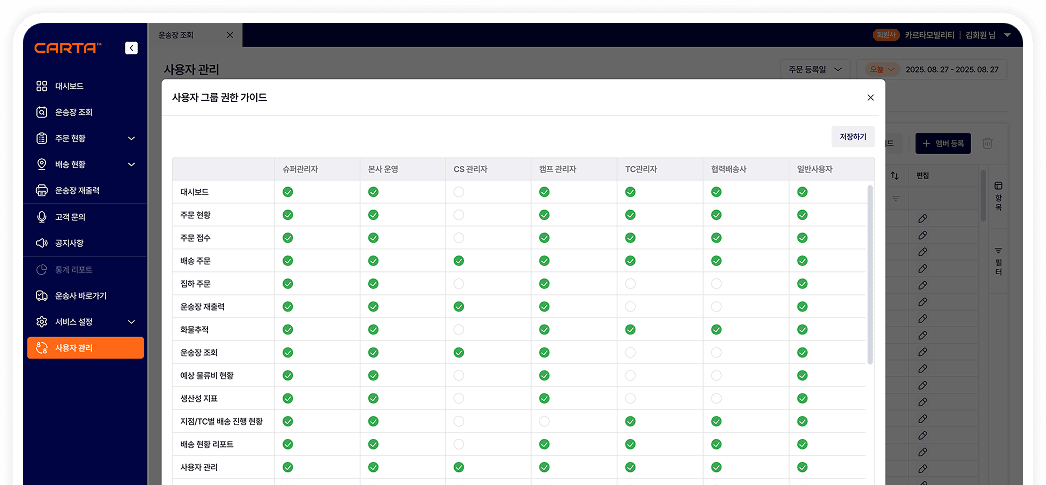Uncheck 배송 현황 리포트 for TC관리자
The height and width of the screenshot is (485, 1046).
point(630,444)
